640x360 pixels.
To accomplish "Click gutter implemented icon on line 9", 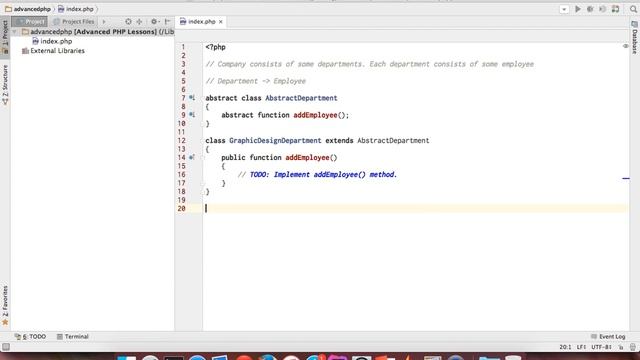I will coord(192,115).
